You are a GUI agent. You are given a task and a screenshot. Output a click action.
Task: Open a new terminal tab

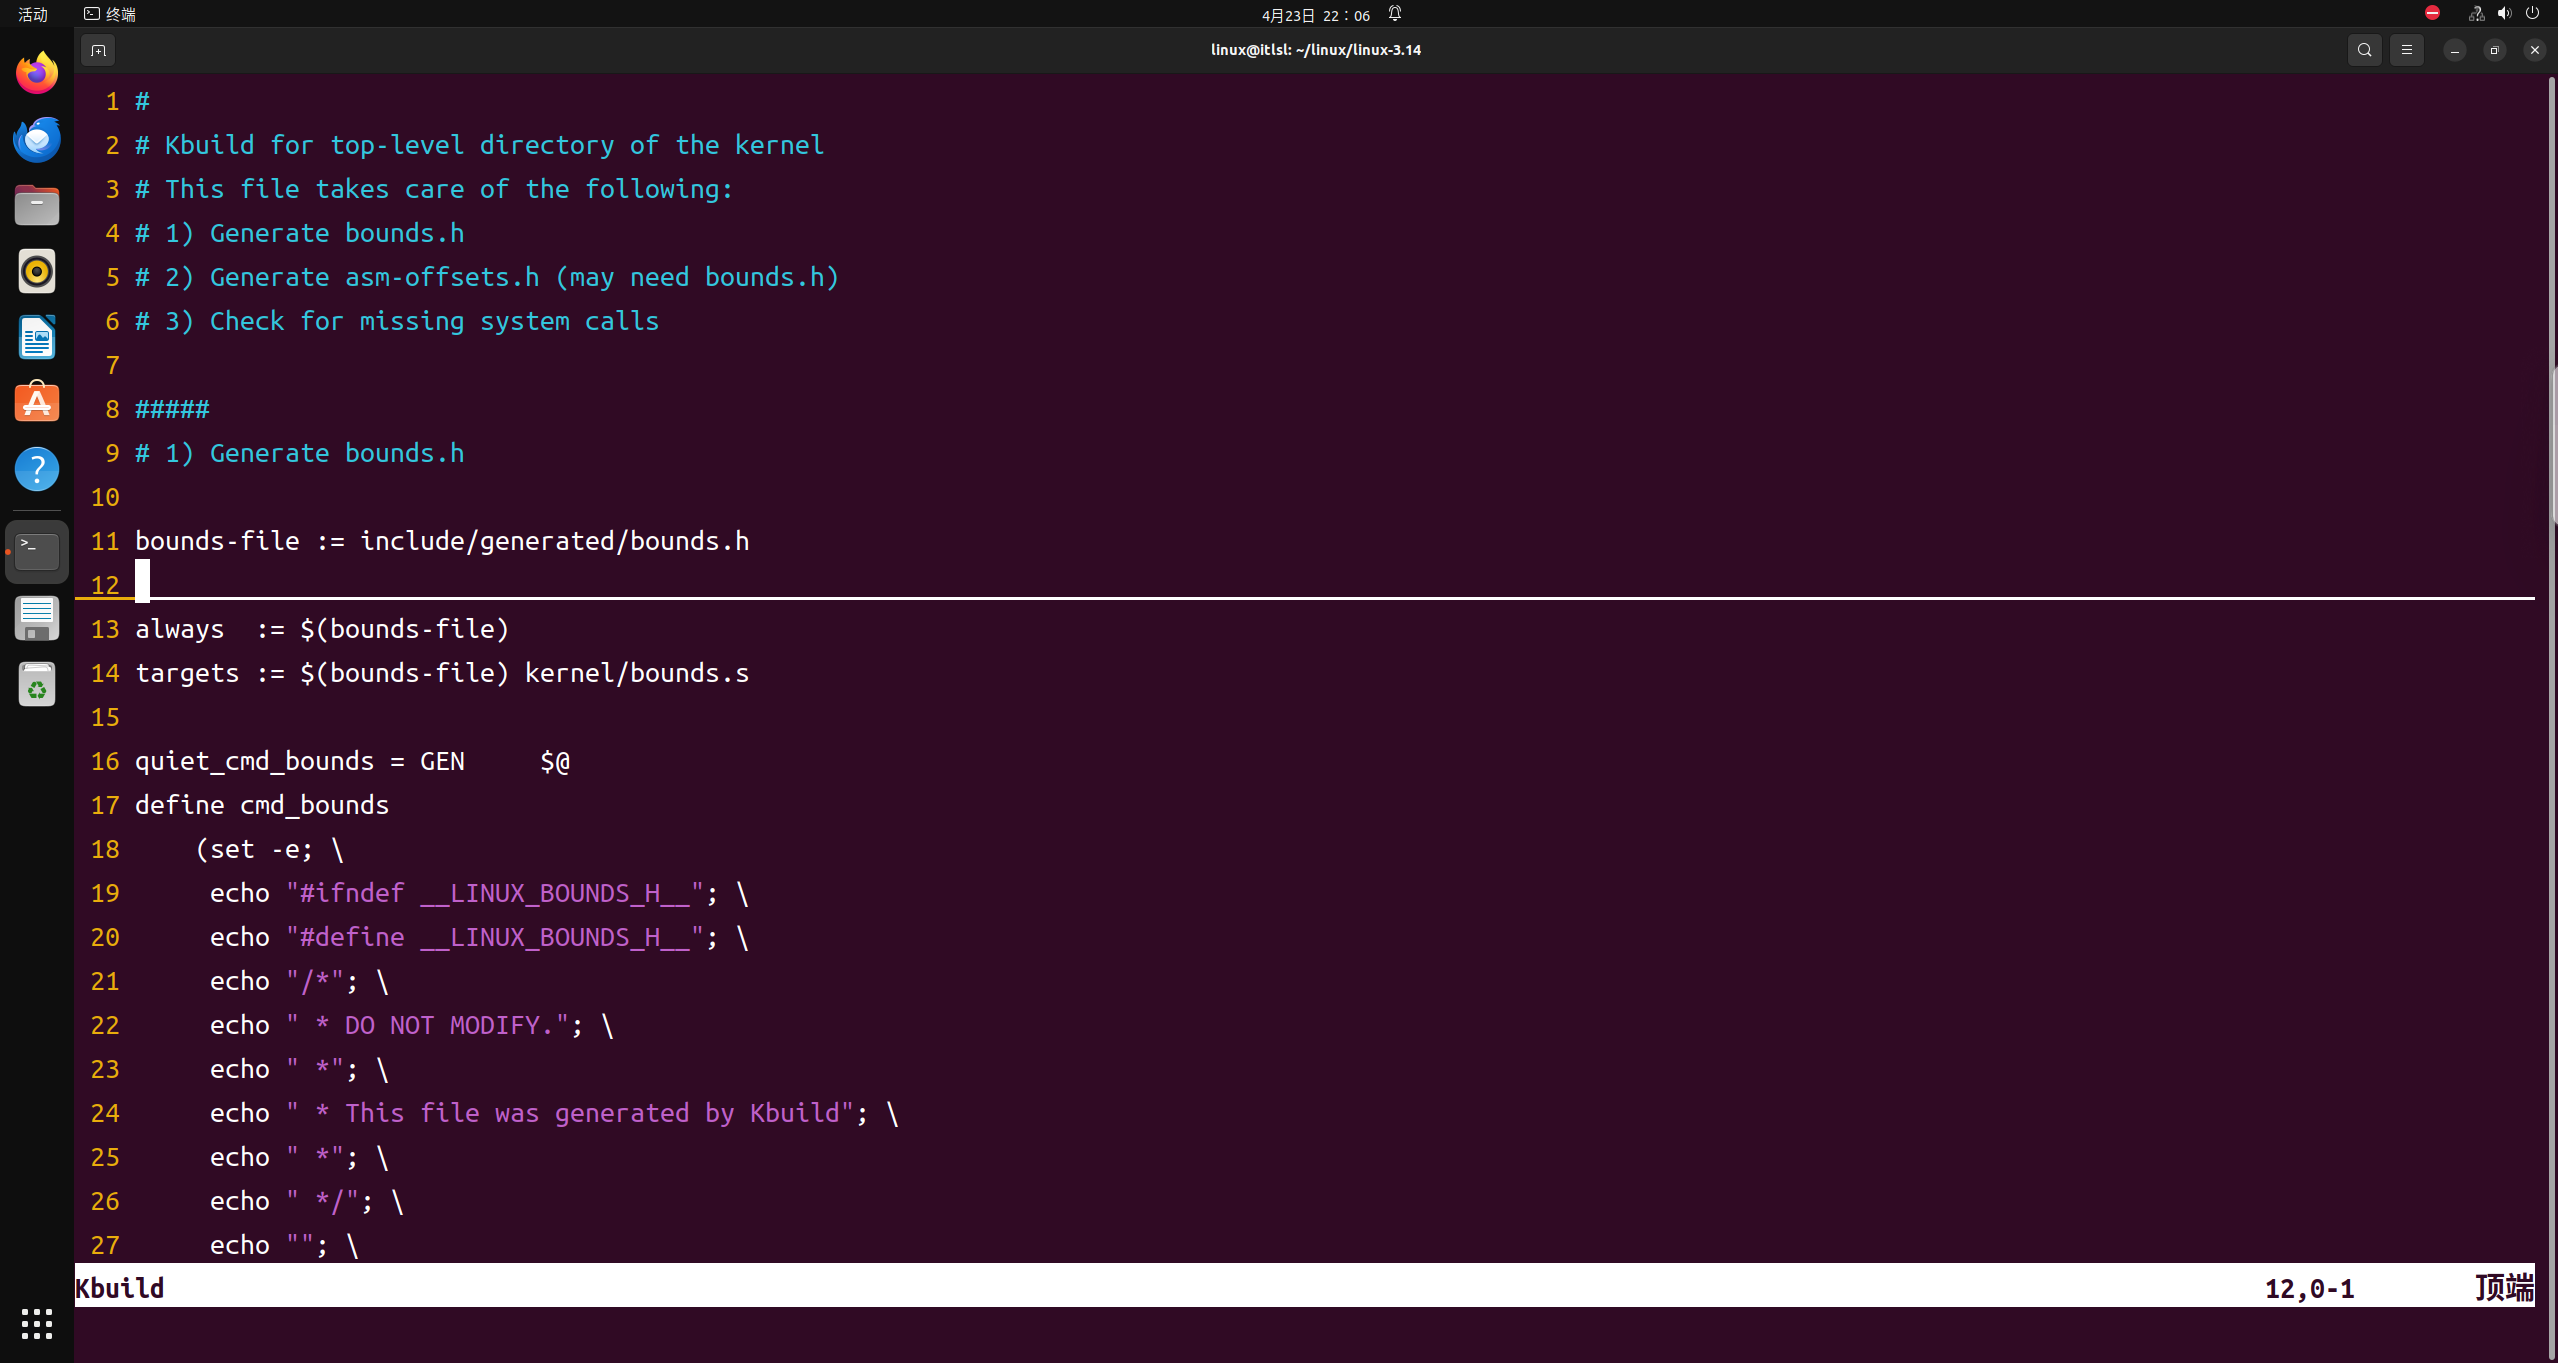98,50
